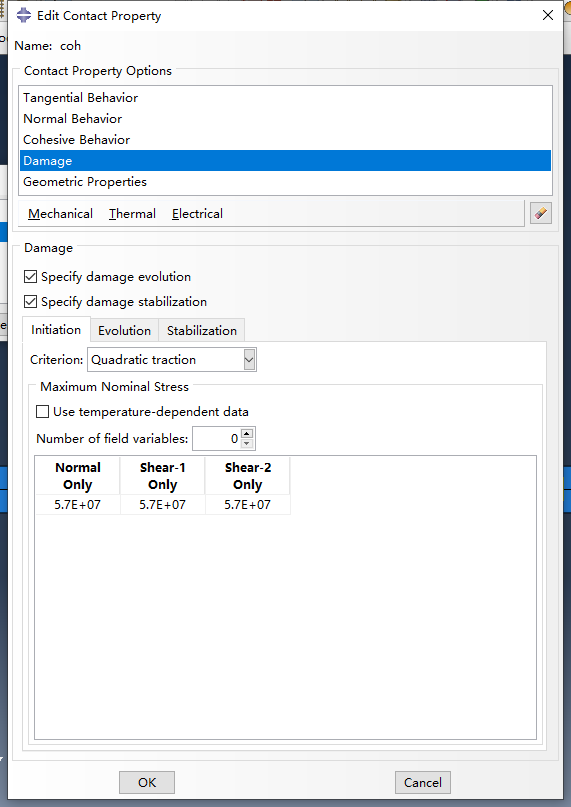Viewport: 571px width, 807px height.
Task: Click the Shear-2 Only value cell
Action: [248, 504]
